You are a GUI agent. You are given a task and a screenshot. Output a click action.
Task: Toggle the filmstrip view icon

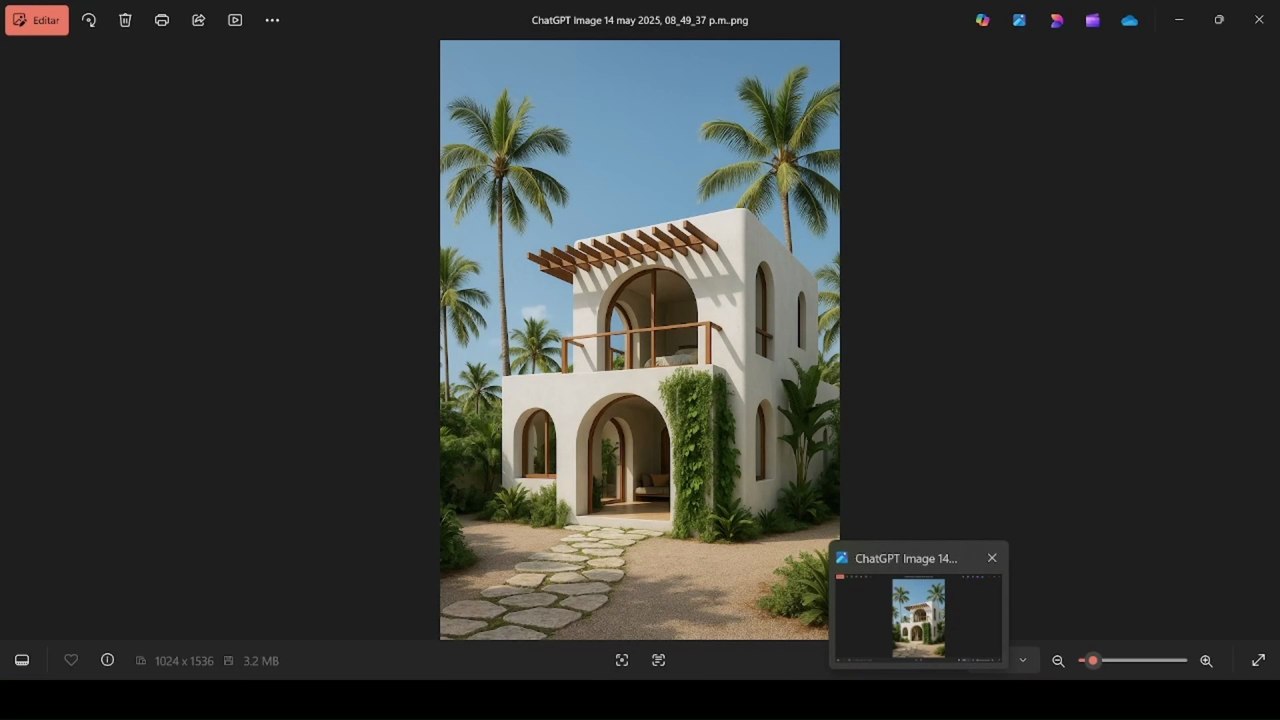22,660
